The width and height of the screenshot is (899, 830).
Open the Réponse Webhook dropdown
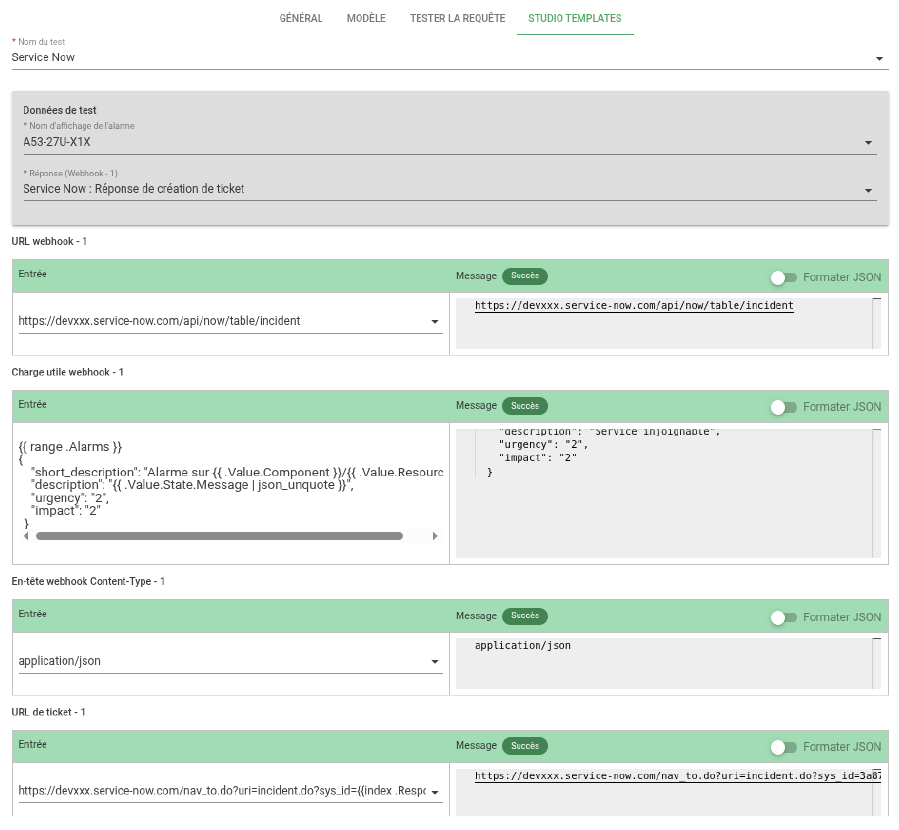click(x=867, y=190)
